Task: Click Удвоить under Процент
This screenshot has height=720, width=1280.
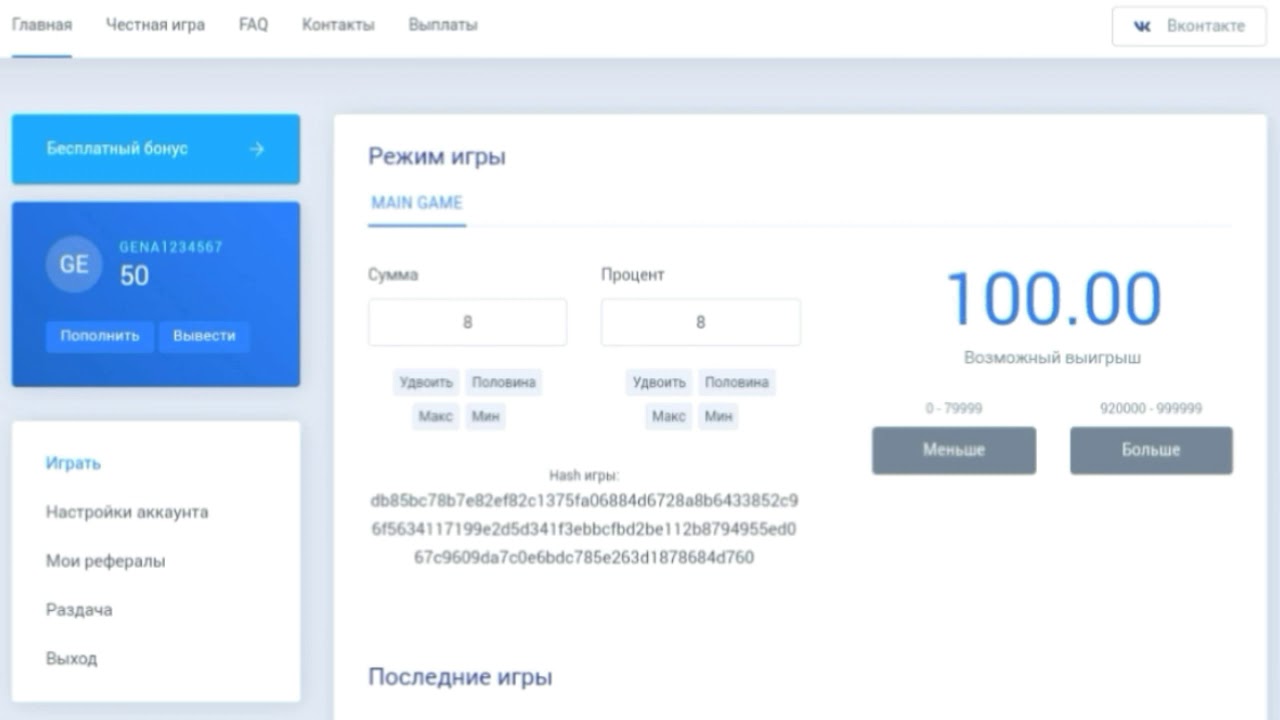Action: coord(659,382)
